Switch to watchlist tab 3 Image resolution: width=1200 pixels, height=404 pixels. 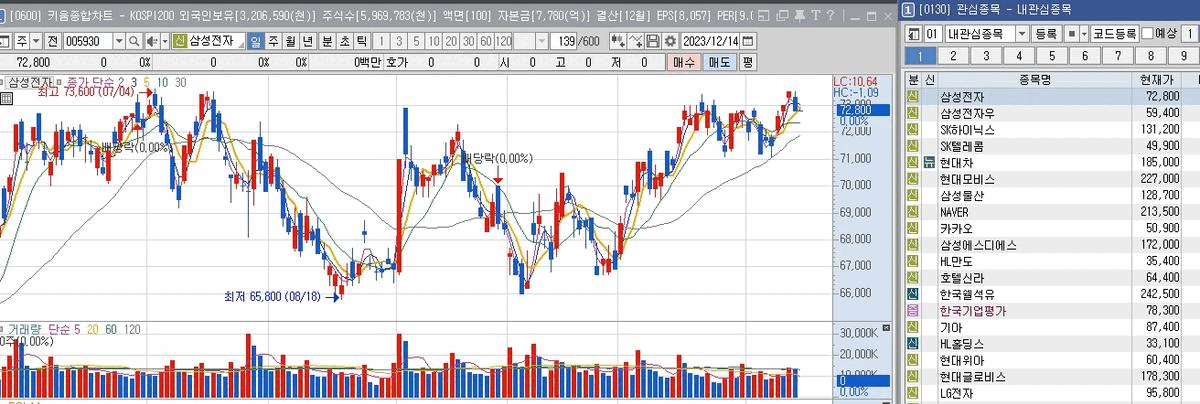pyautogui.click(x=985, y=56)
